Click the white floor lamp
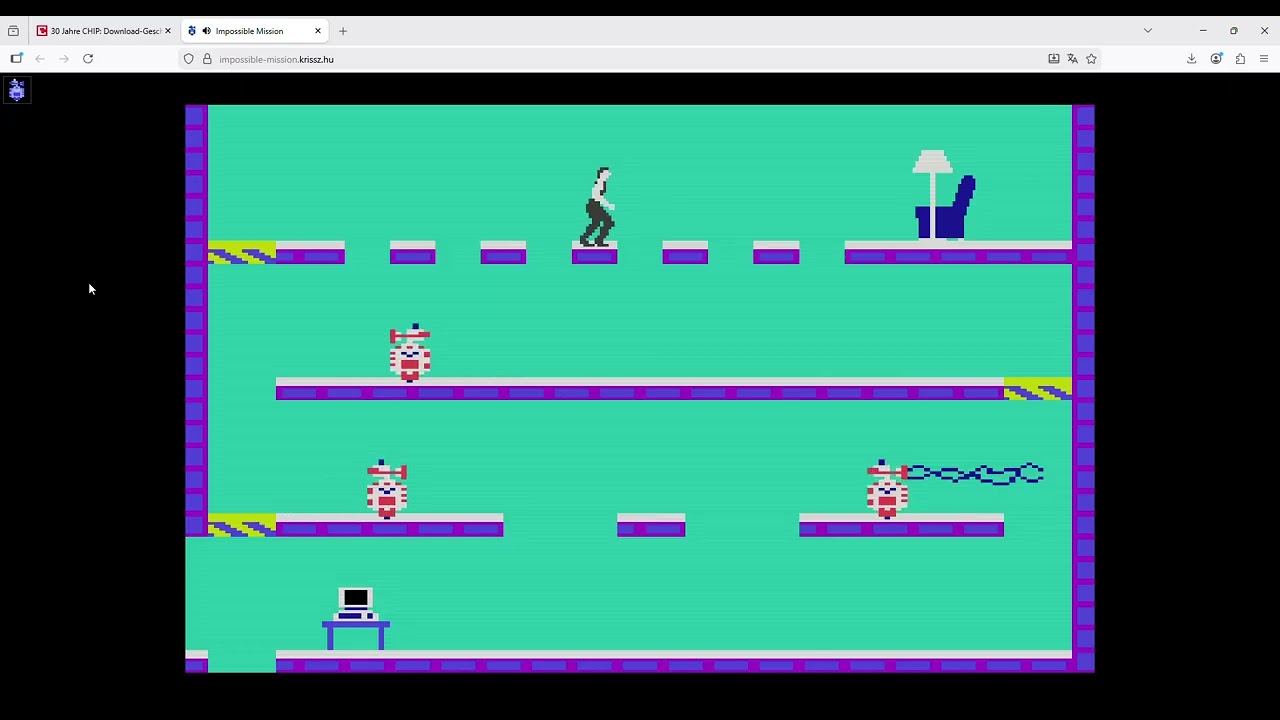 pyautogui.click(x=932, y=194)
